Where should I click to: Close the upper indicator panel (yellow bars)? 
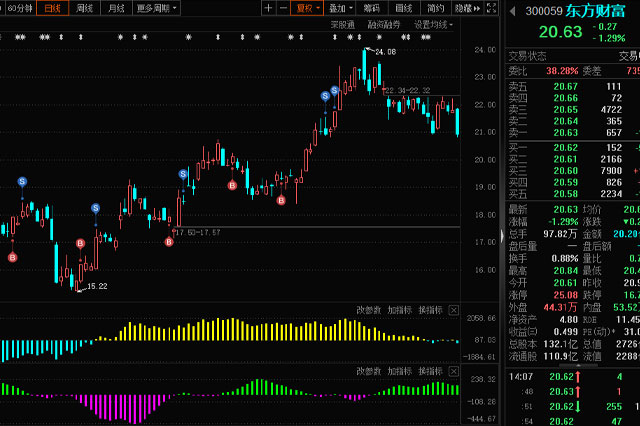[x=453, y=310]
